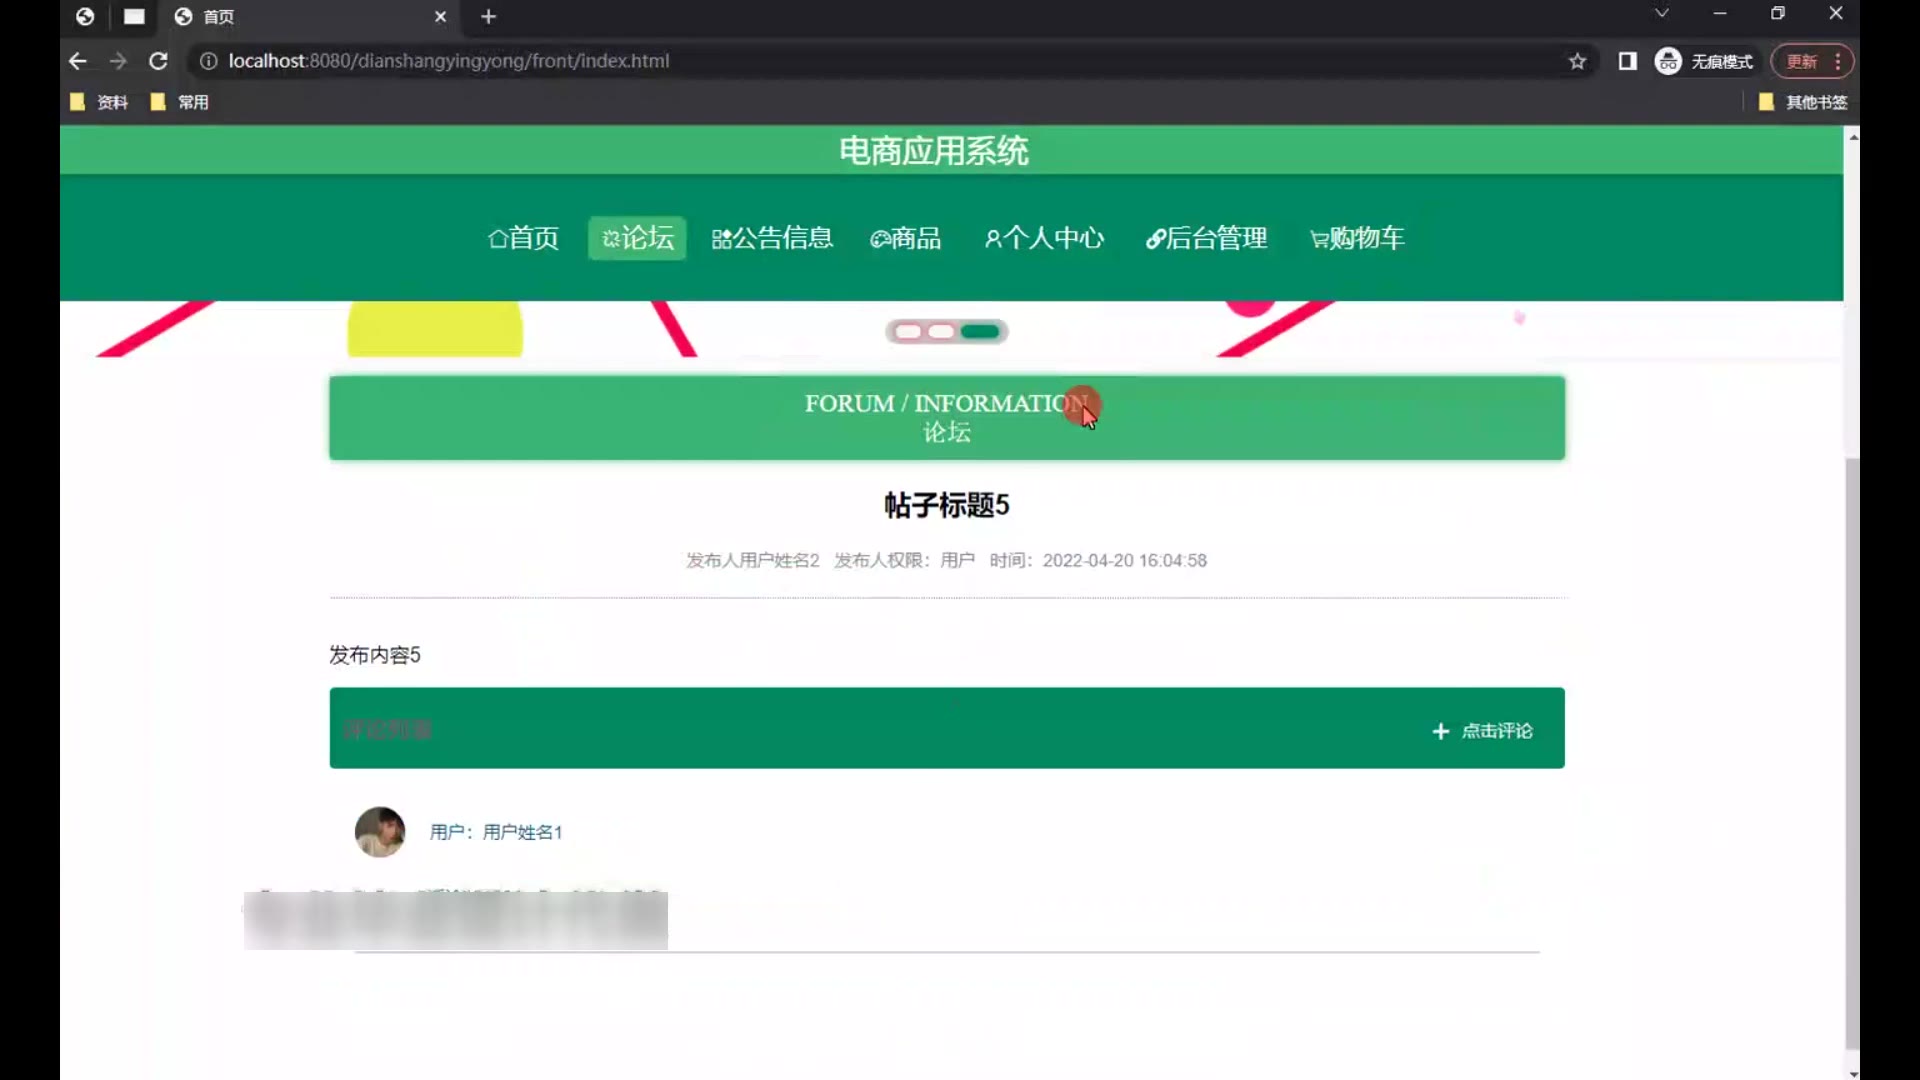
Task: Bookmark page with star icon
Action: (1577, 61)
